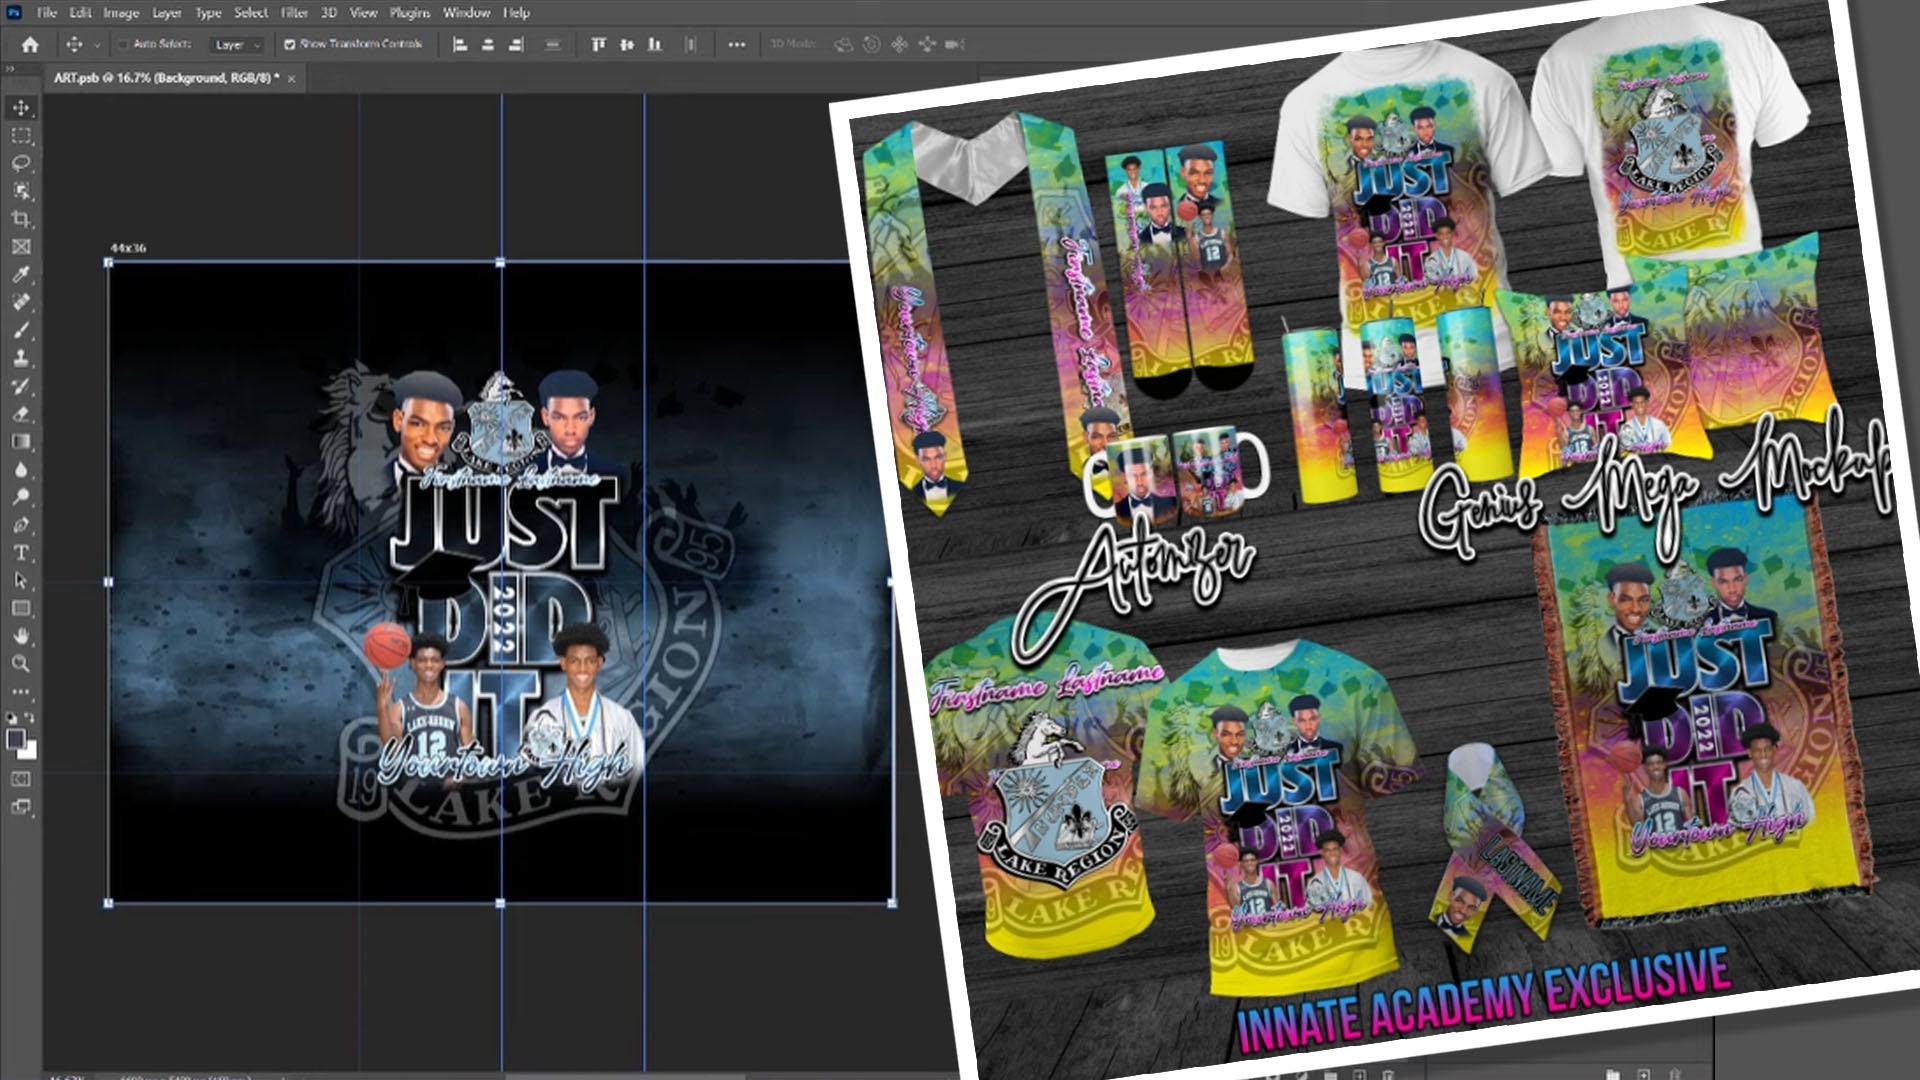
Task: Open the Filter menu
Action: click(295, 14)
